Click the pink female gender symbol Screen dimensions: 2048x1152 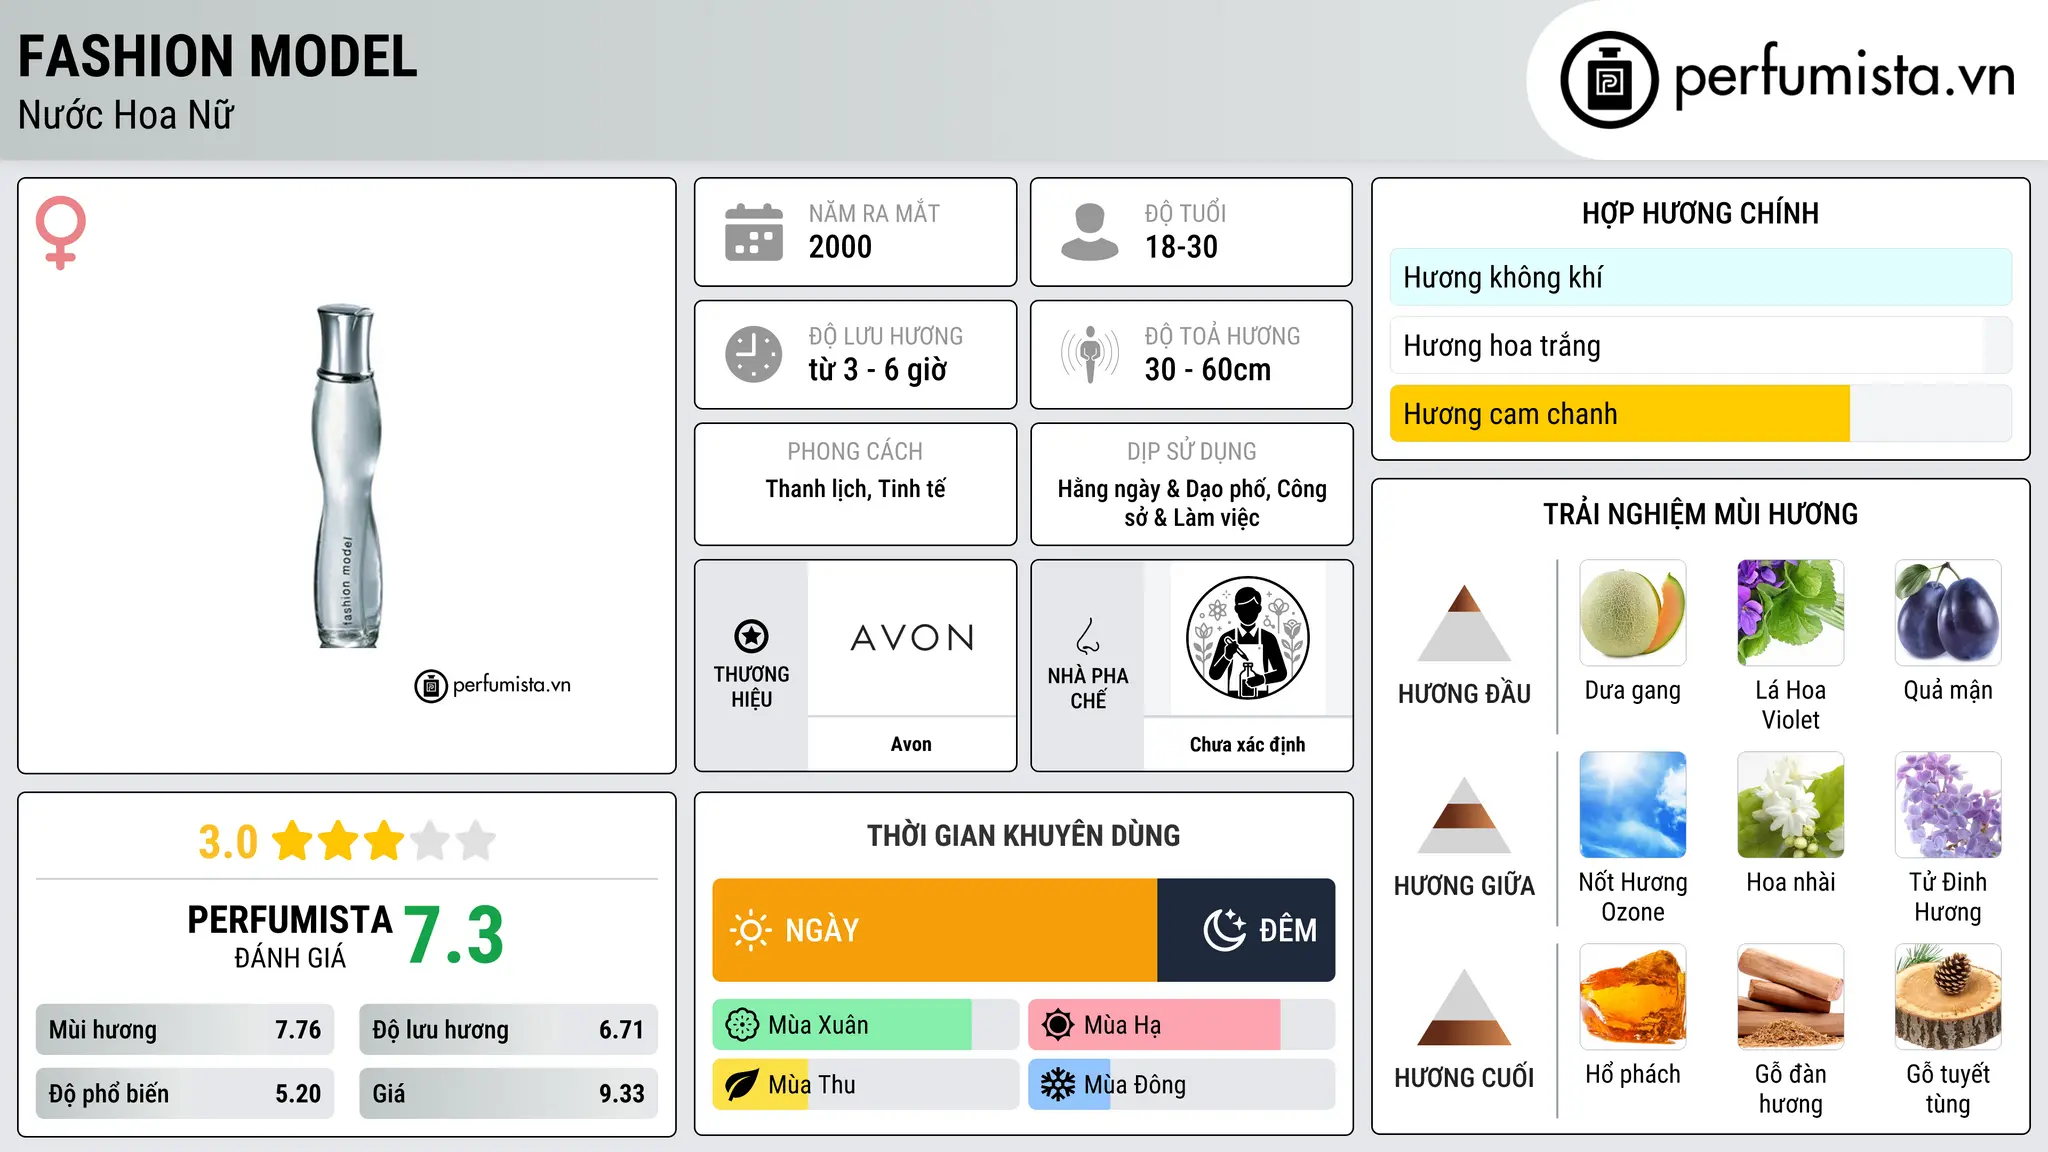click(x=61, y=233)
